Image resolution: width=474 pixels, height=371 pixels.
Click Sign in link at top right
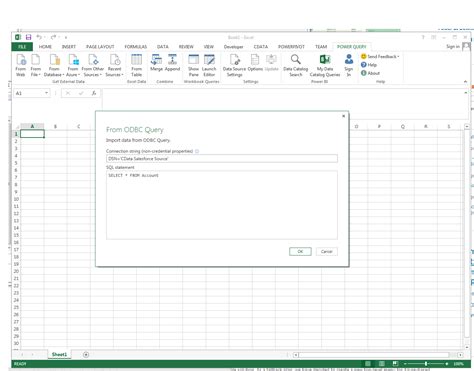point(453,46)
